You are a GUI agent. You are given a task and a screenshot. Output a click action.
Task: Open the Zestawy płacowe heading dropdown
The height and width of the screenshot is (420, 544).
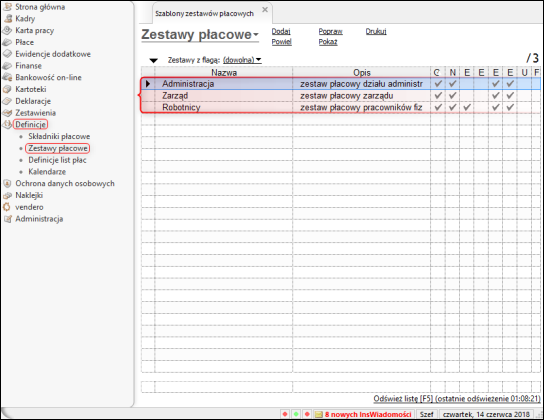tap(256, 35)
